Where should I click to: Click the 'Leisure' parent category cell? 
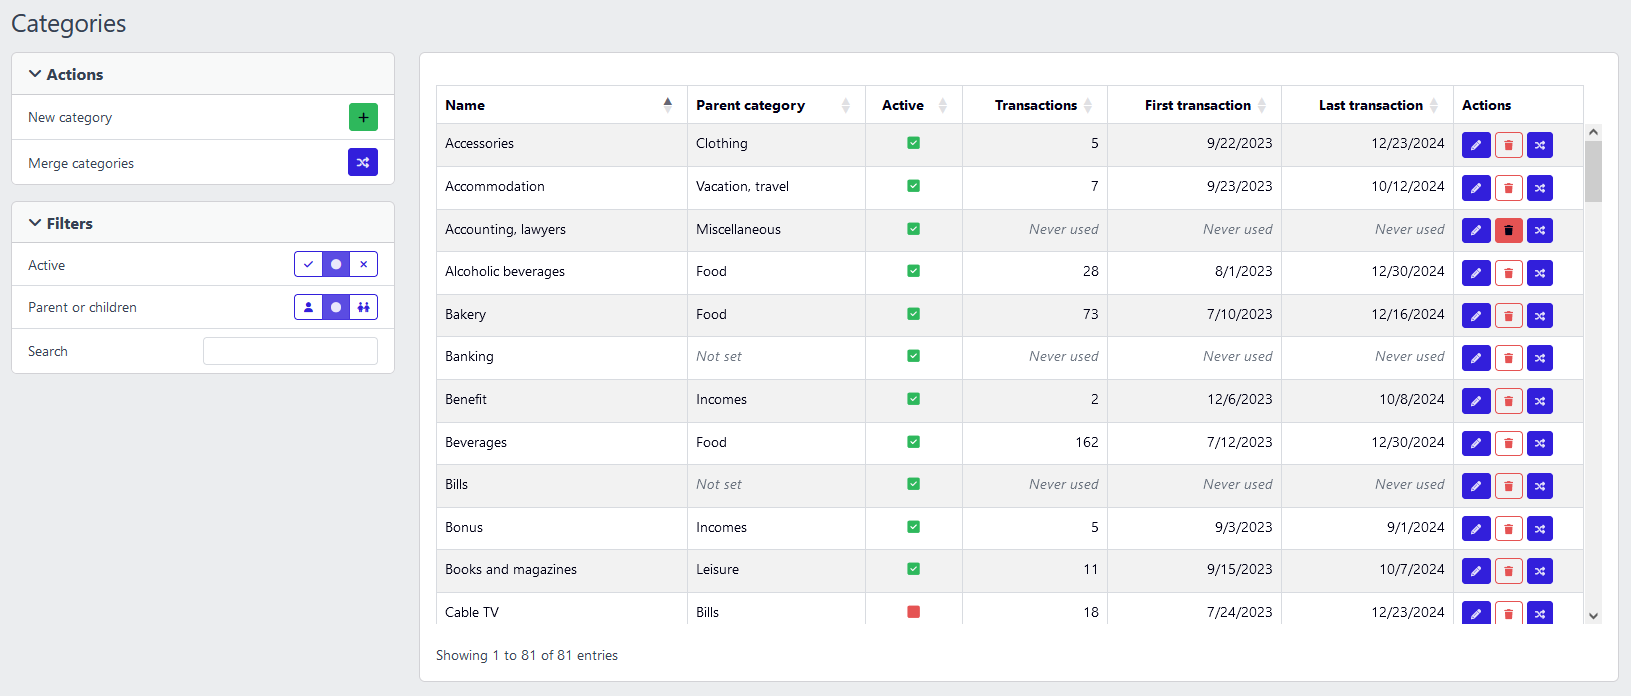point(776,569)
